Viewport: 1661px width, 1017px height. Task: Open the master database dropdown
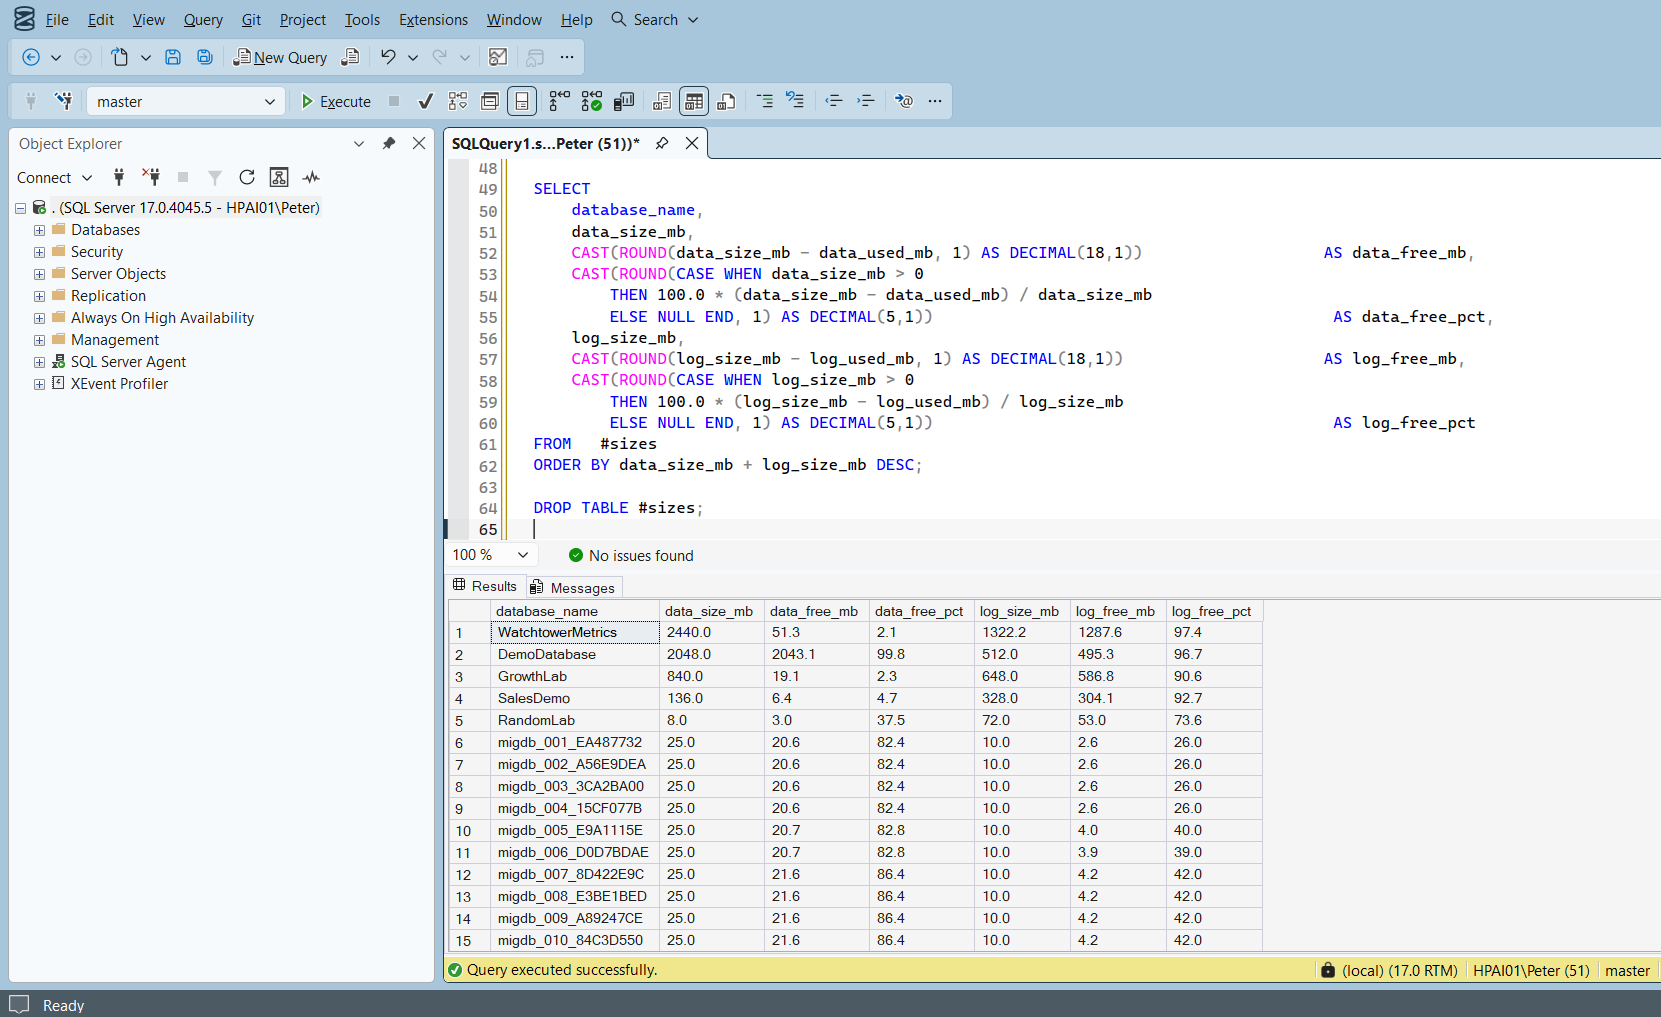click(269, 101)
